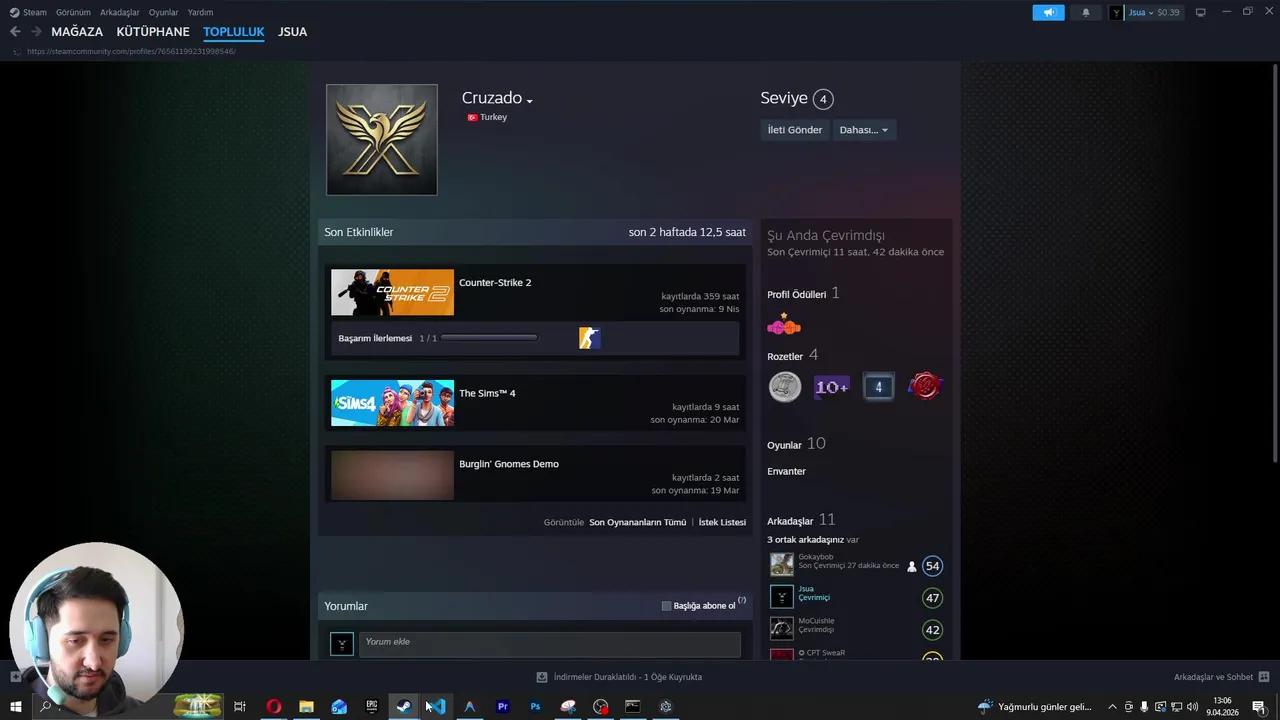Image resolution: width=1280 pixels, height=720 pixels.
Task: Open the Steam menu
Action: click(x=35, y=12)
